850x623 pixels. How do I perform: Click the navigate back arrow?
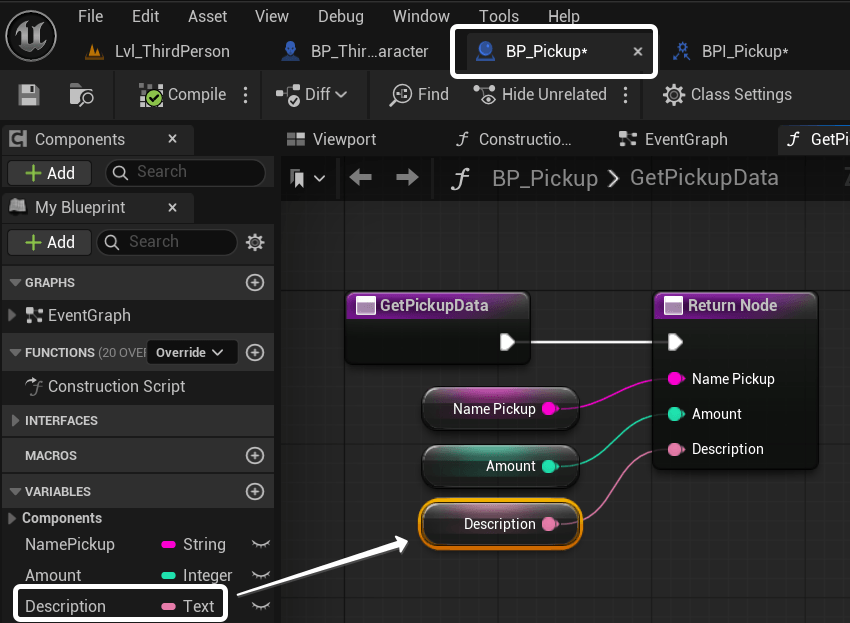pos(361,178)
